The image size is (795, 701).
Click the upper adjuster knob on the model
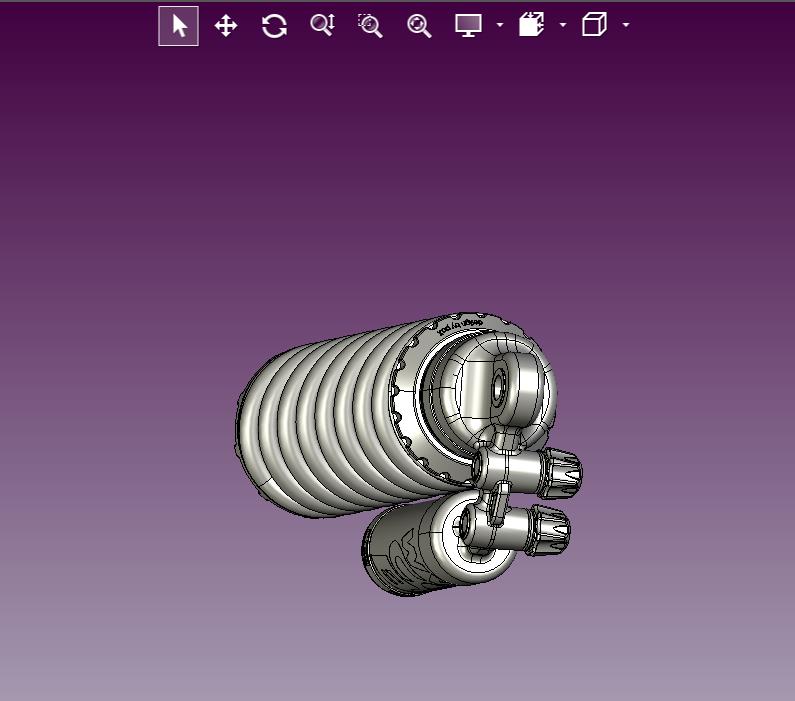click(560, 473)
